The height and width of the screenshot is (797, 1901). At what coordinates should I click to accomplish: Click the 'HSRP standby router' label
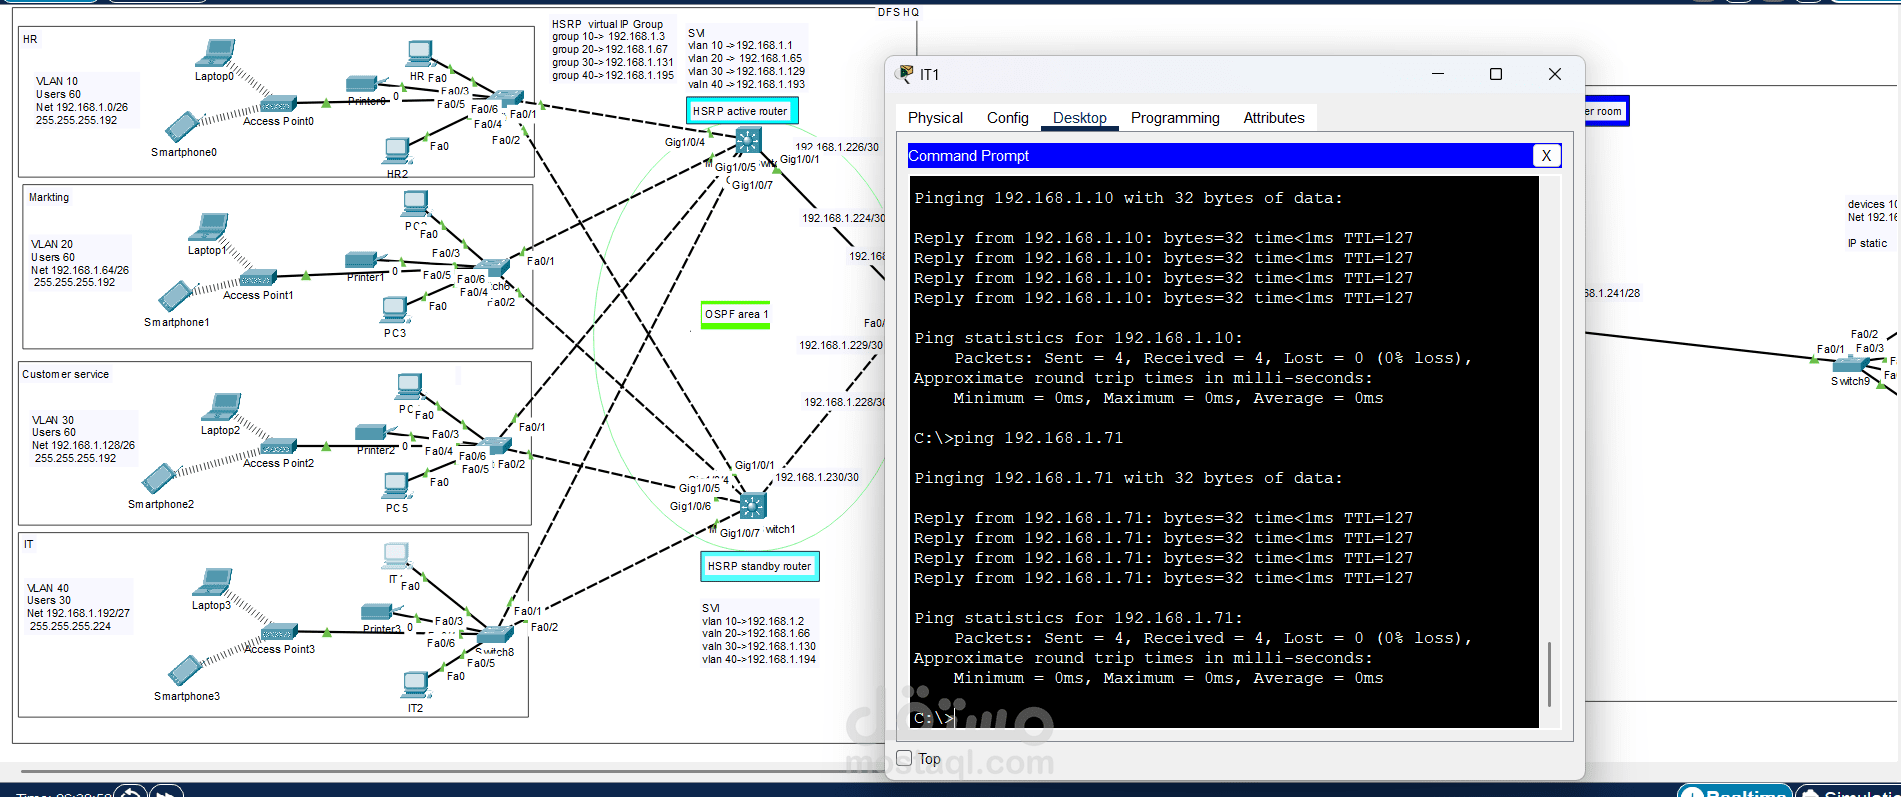click(760, 566)
